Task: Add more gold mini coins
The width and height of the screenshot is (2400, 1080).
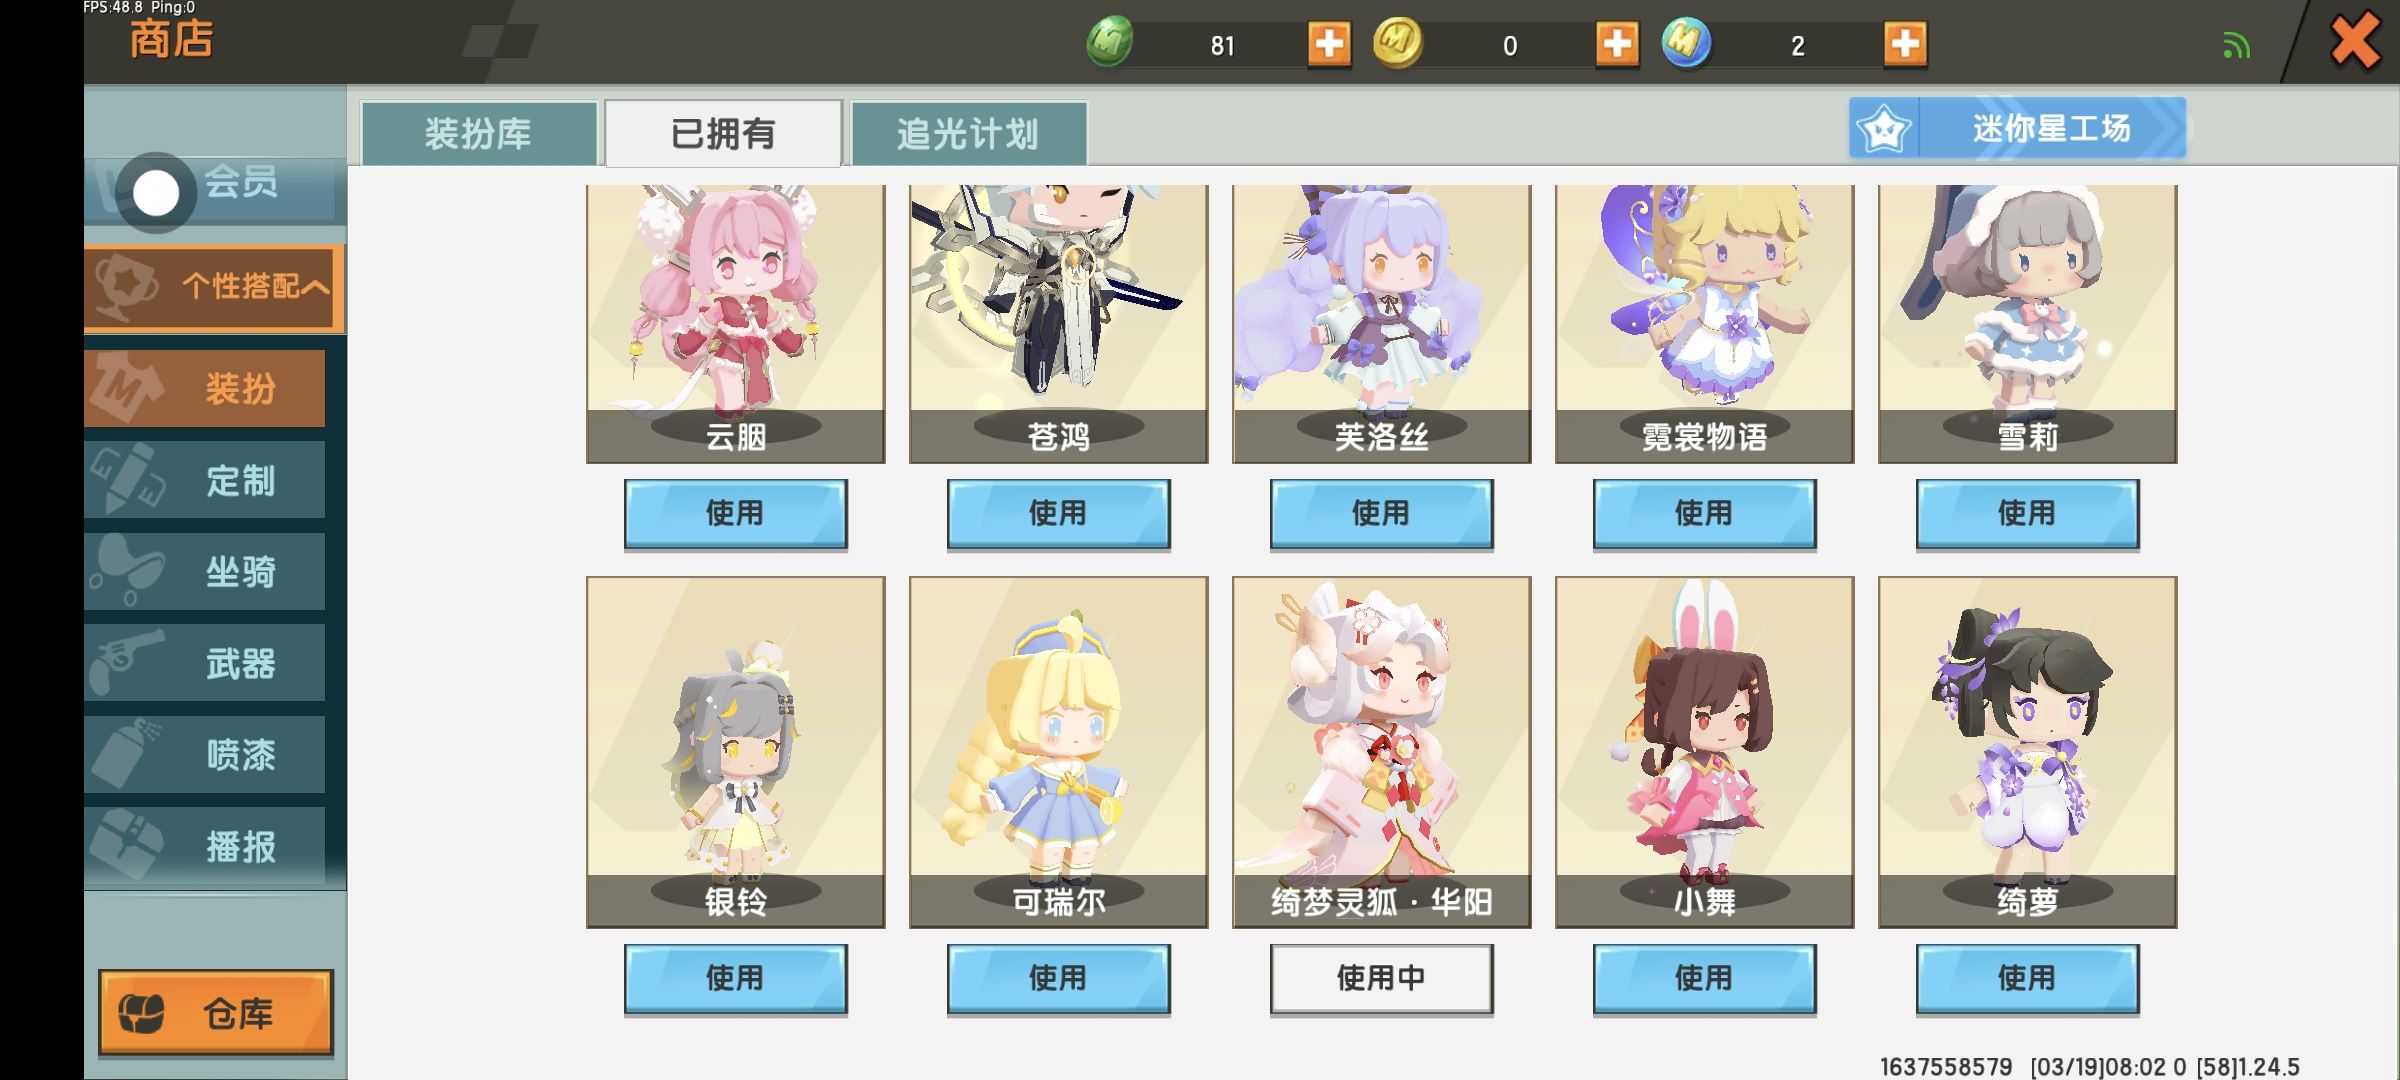Action: pos(1617,44)
